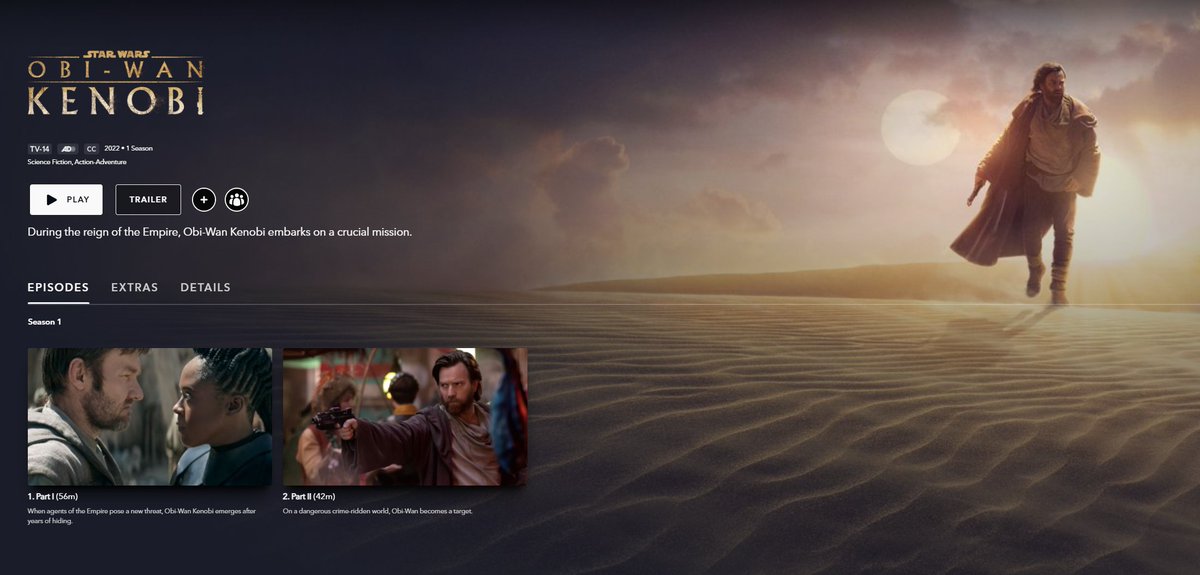This screenshot has width=1200, height=575.
Task: Open the Details tab
Action: pyautogui.click(x=205, y=287)
